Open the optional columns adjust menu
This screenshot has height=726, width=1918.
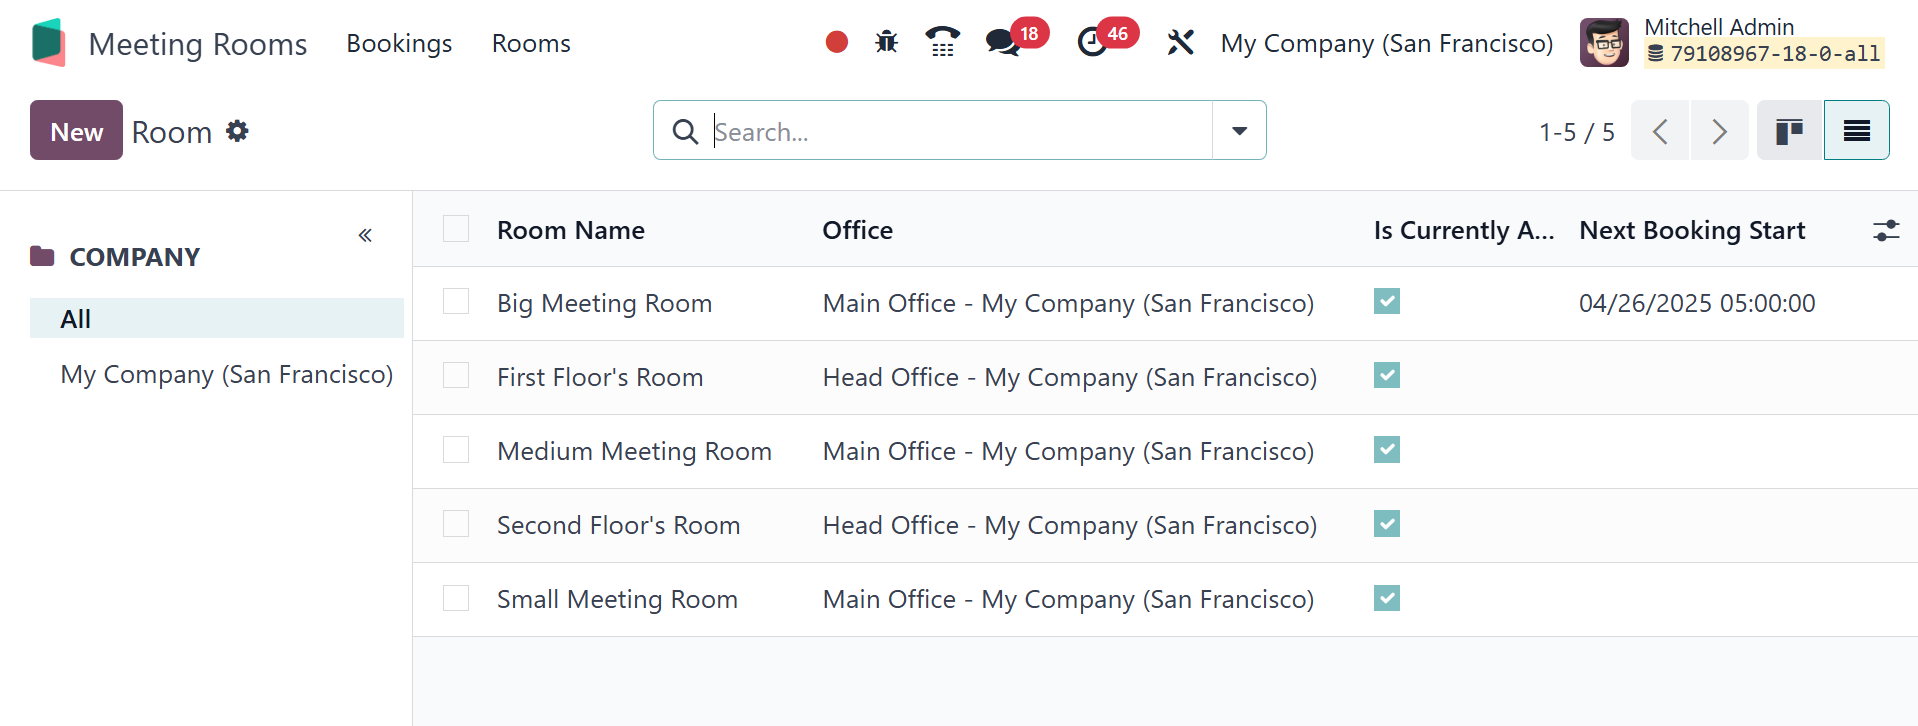pyautogui.click(x=1885, y=231)
